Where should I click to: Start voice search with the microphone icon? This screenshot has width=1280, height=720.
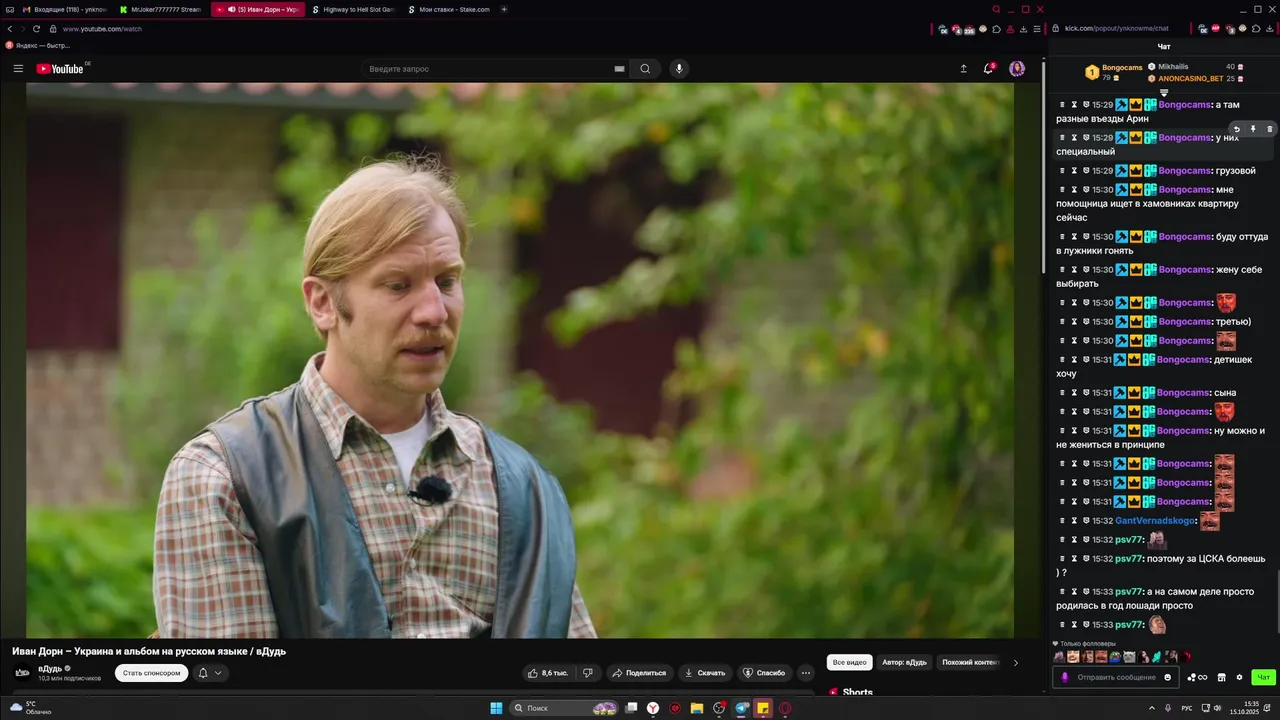679,69
